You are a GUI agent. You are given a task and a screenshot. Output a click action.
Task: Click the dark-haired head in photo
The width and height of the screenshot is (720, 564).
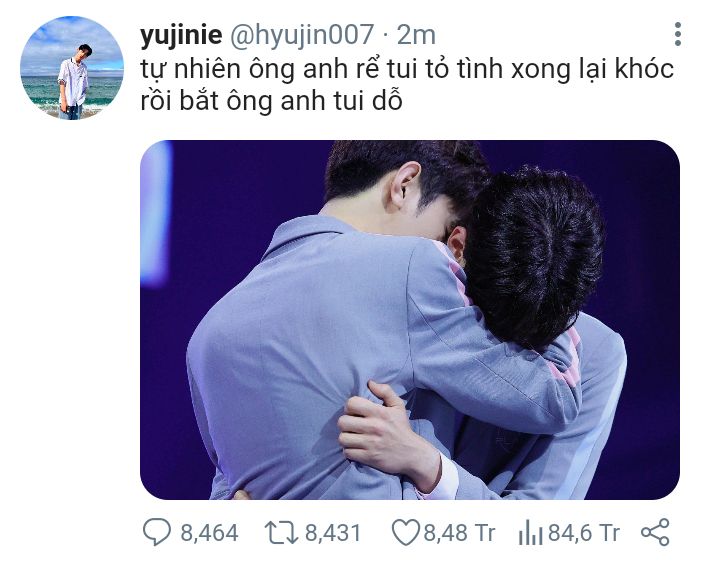[533, 257]
